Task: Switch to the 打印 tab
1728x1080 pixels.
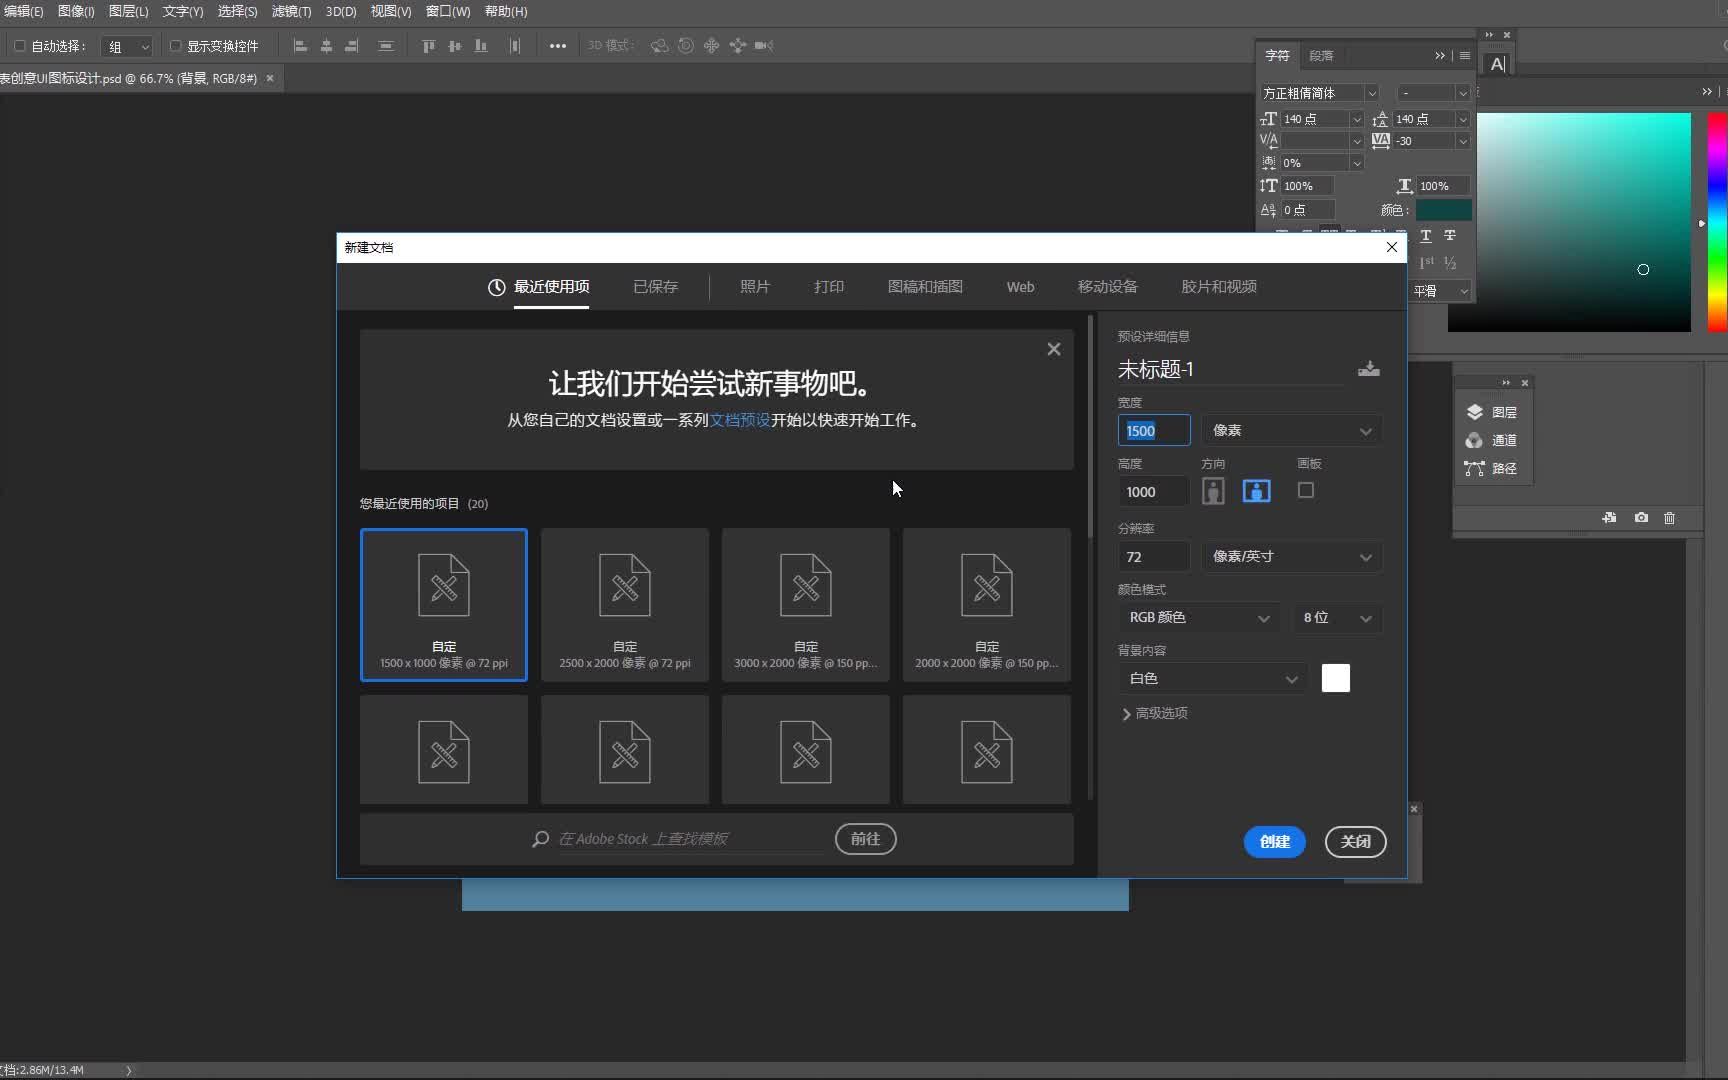Action: (x=829, y=287)
